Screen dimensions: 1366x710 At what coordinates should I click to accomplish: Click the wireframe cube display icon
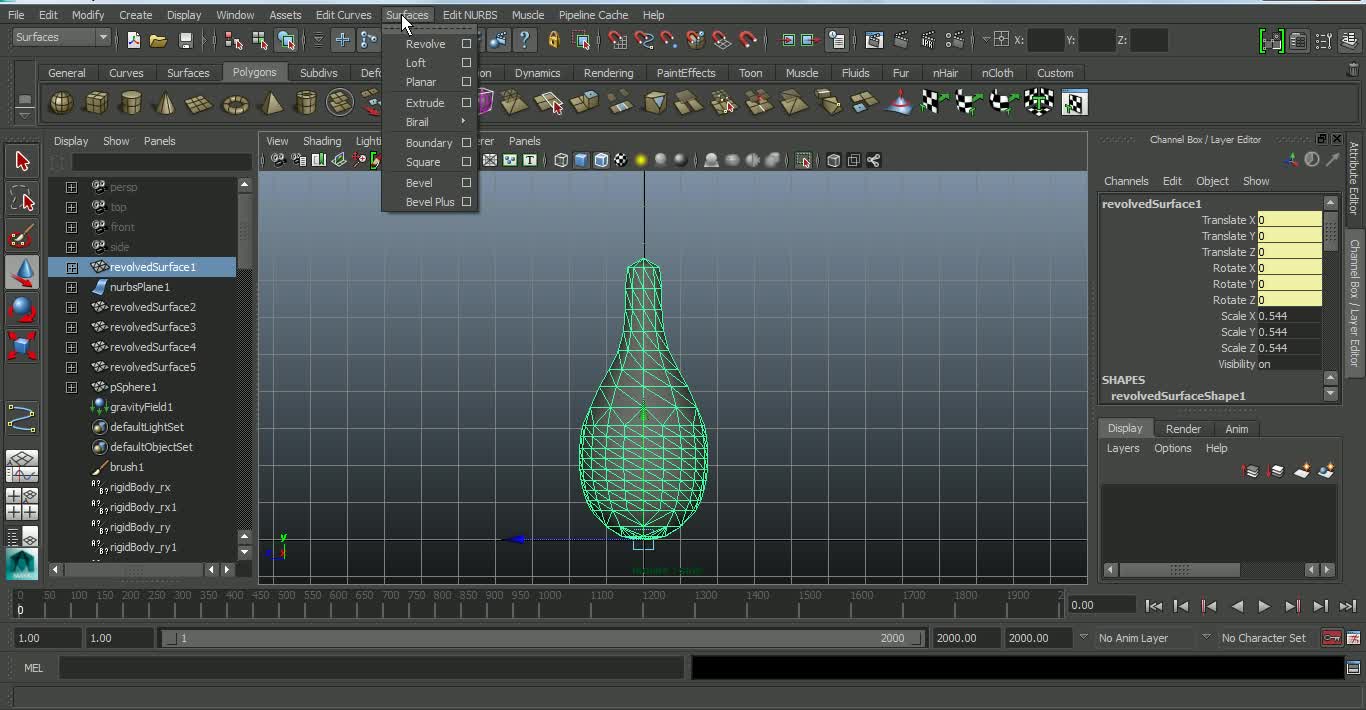(561, 160)
